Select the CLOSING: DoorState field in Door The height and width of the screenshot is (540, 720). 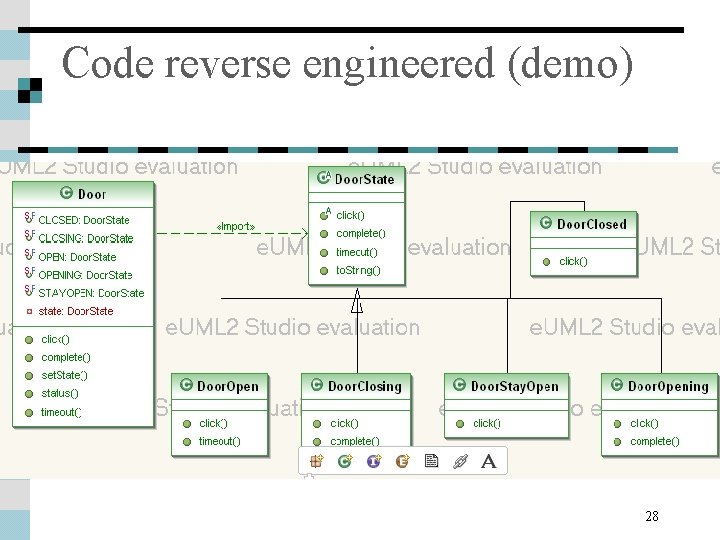[79, 238]
